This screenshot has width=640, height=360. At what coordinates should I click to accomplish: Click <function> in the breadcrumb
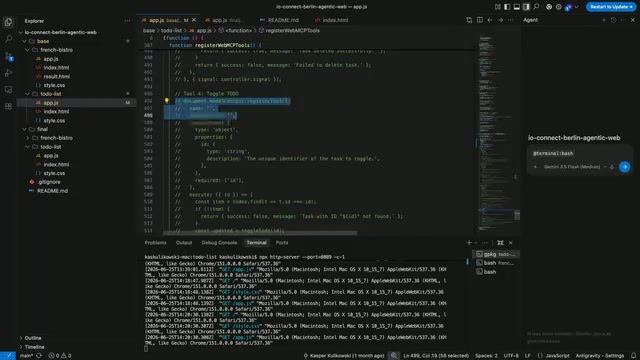[238, 31]
